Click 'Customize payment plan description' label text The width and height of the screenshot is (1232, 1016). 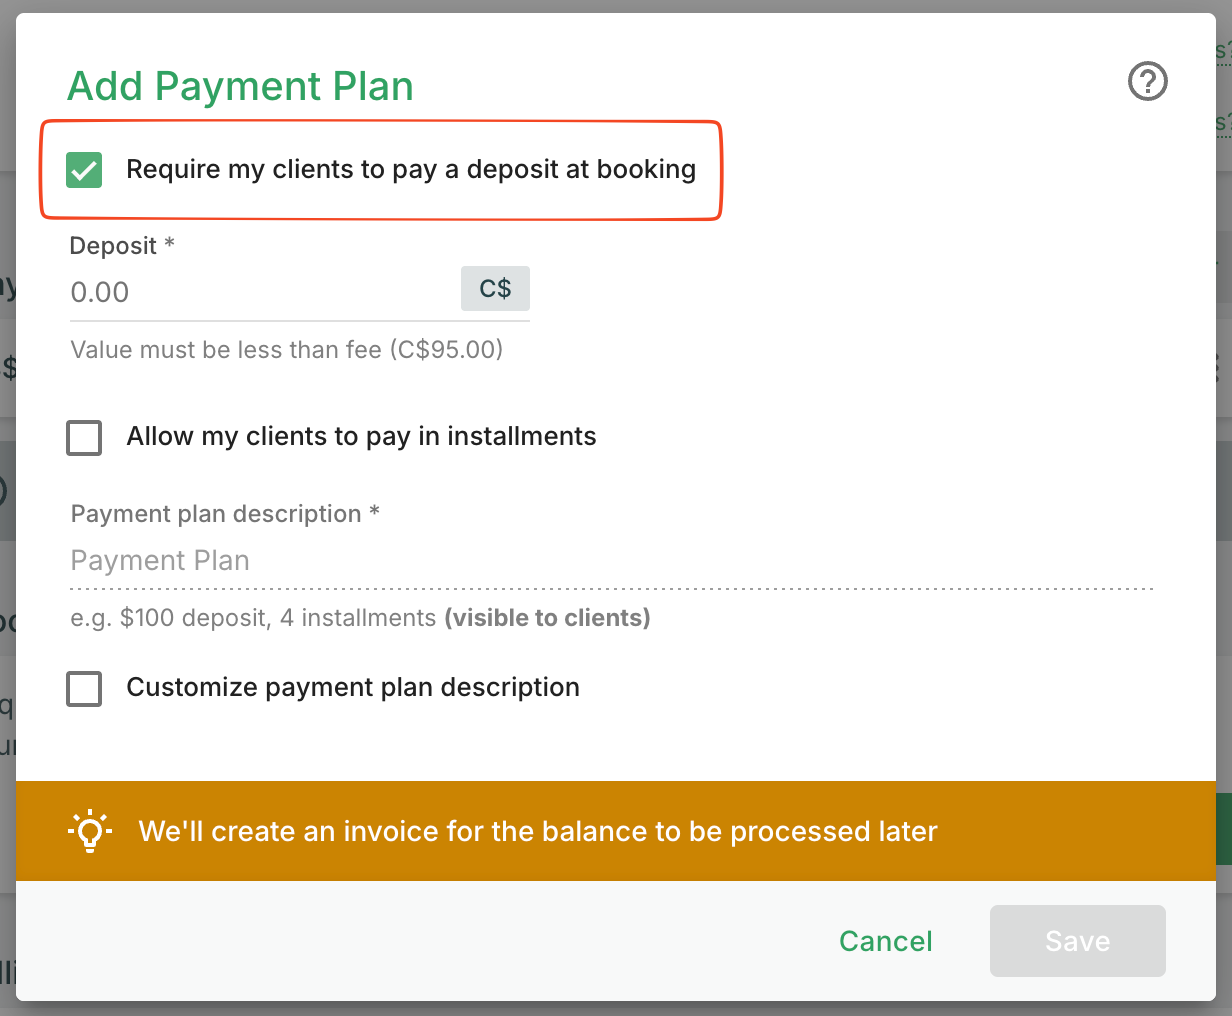coord(353,688)
